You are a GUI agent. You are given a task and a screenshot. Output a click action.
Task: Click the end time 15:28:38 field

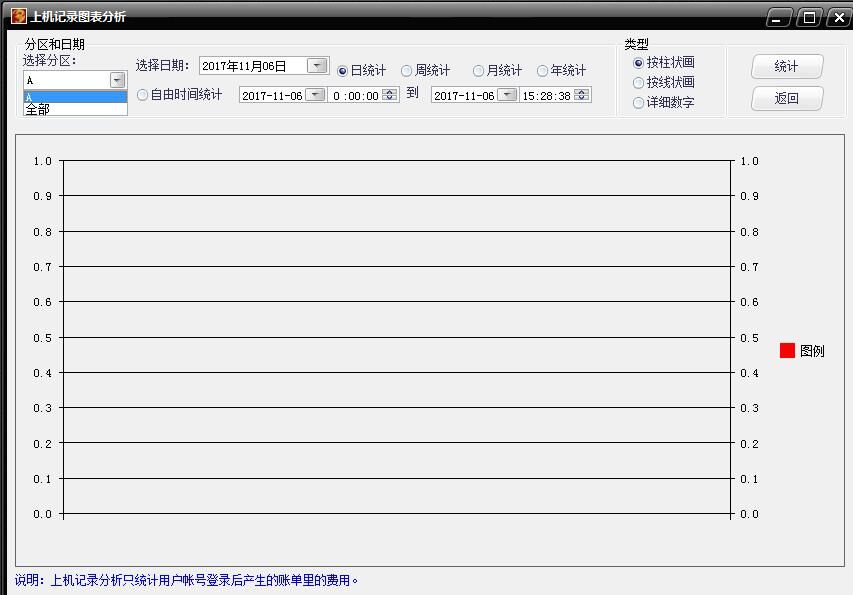coord(546,96)
